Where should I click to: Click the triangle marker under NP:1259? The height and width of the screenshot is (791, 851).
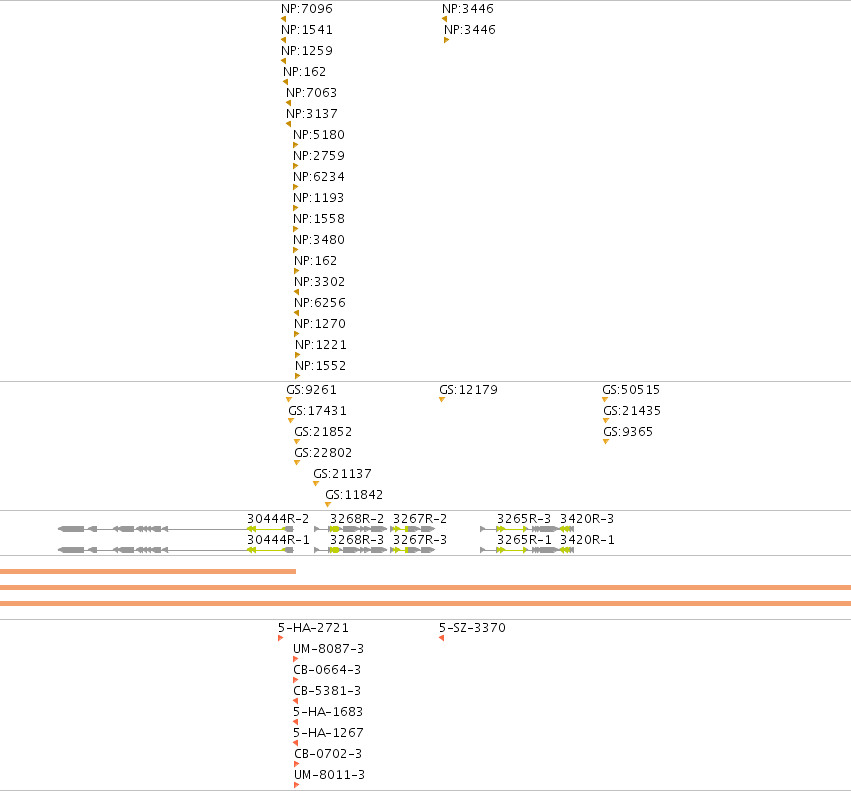[x=283, y=61]
